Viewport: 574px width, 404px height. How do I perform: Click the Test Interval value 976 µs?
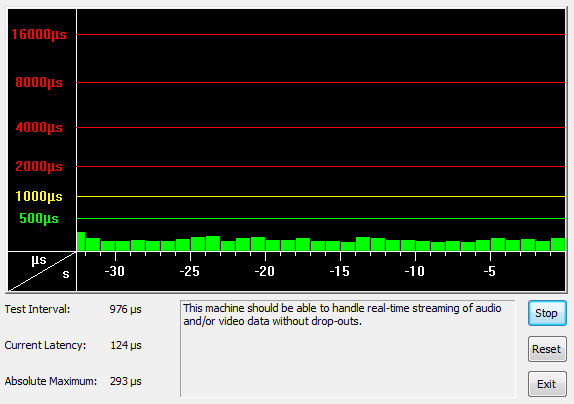(126, 309)
